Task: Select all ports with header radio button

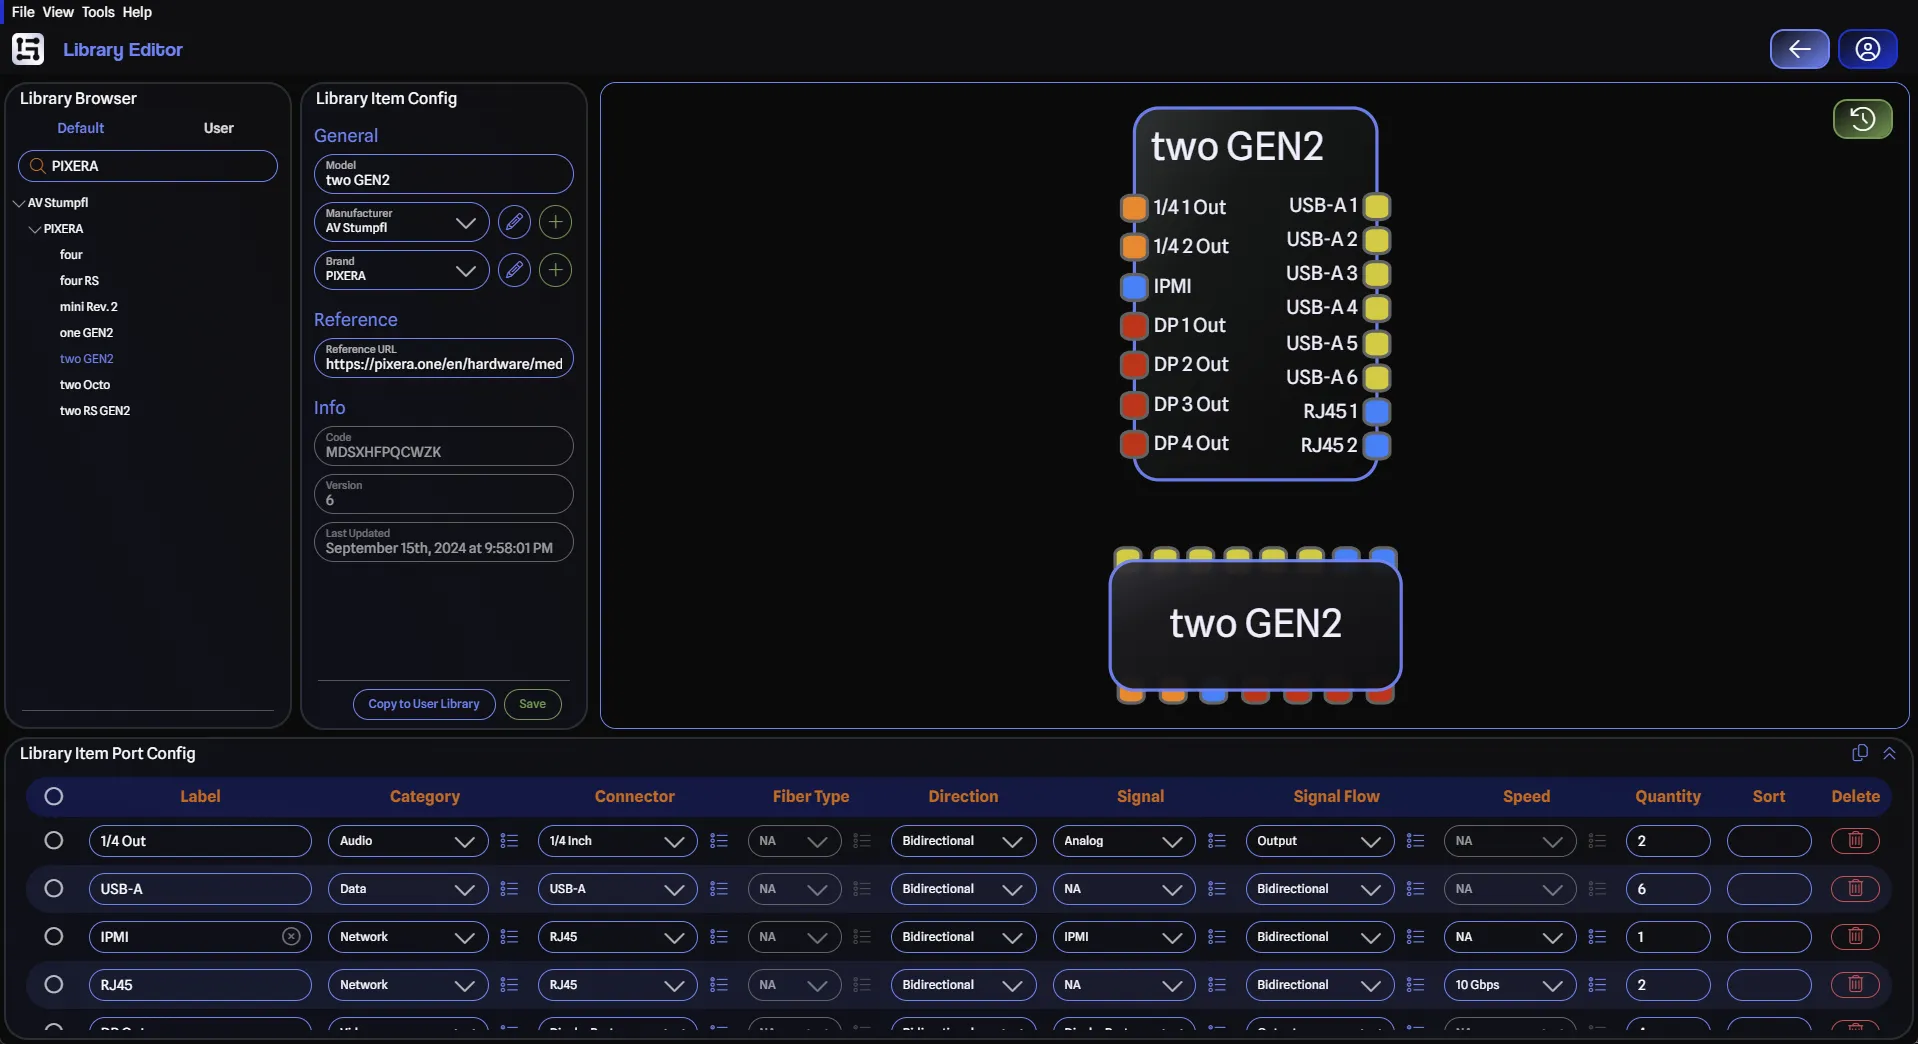Action: 54,797
